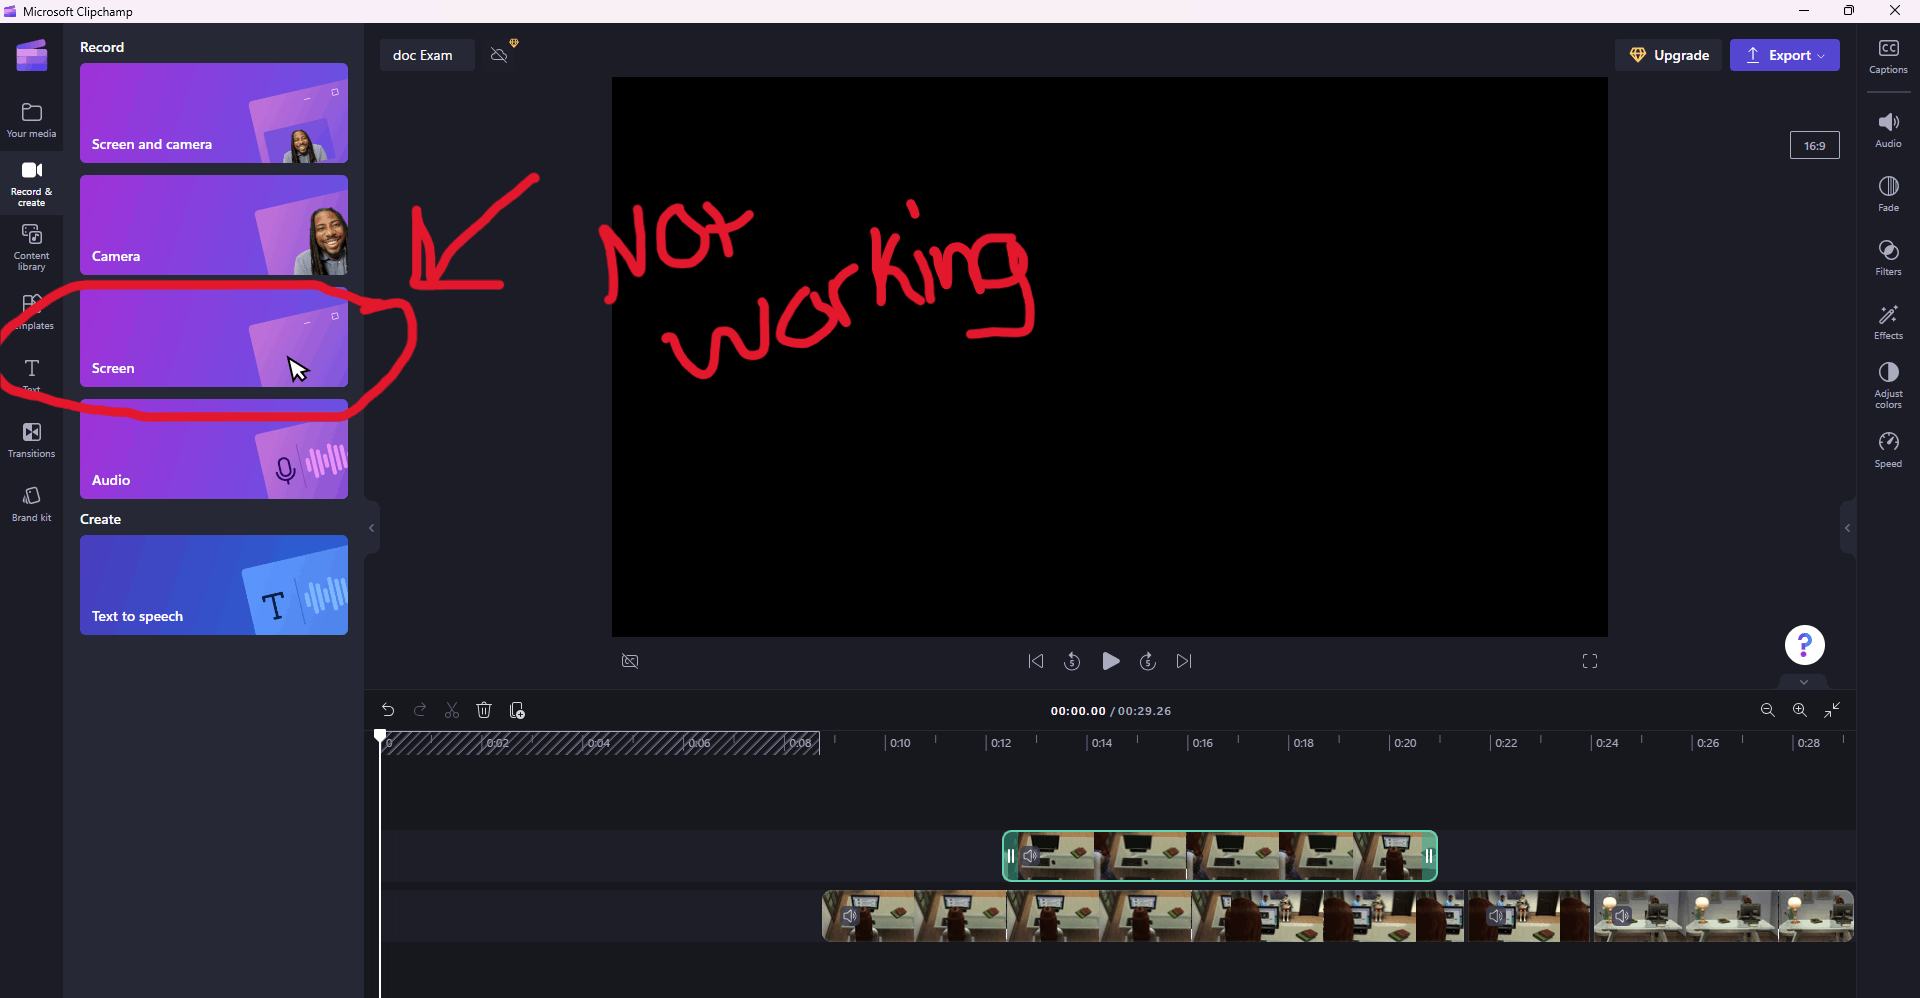Select the Fade effect icon

coord(1888,192)
